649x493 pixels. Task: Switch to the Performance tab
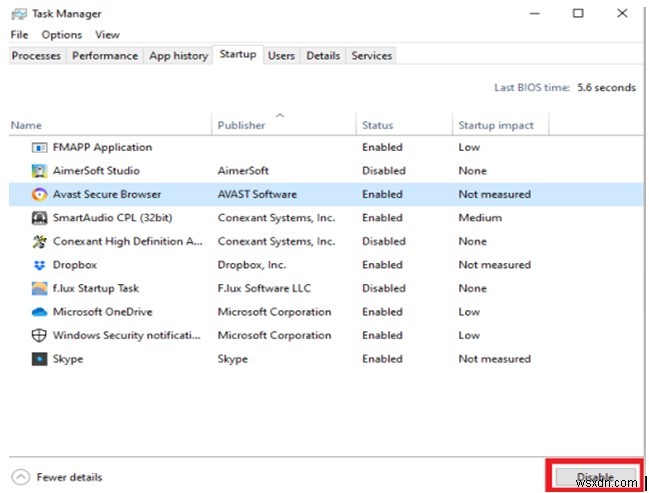(105, 55)
